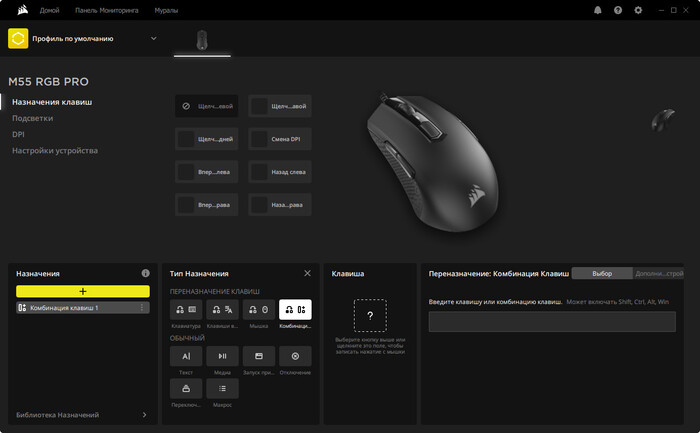
Task: Choose the Media assignment type icon
Action: click(222, 356)
